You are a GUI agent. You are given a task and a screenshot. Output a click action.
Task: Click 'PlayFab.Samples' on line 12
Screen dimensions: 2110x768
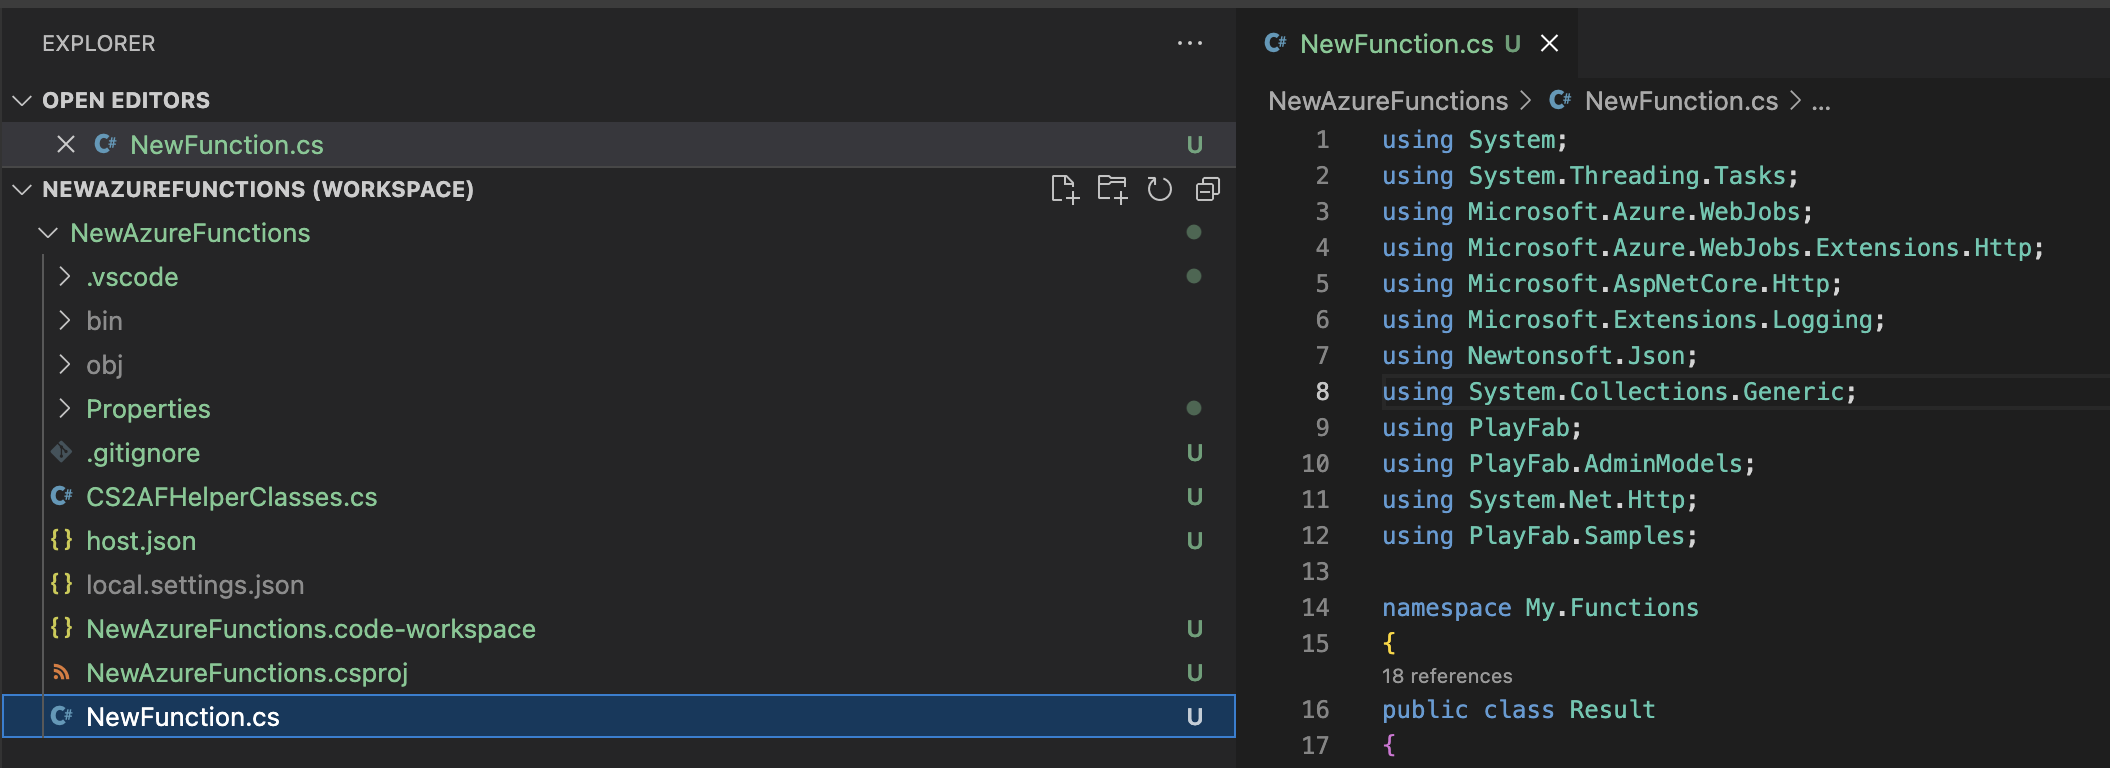(x=1576, y=536)
